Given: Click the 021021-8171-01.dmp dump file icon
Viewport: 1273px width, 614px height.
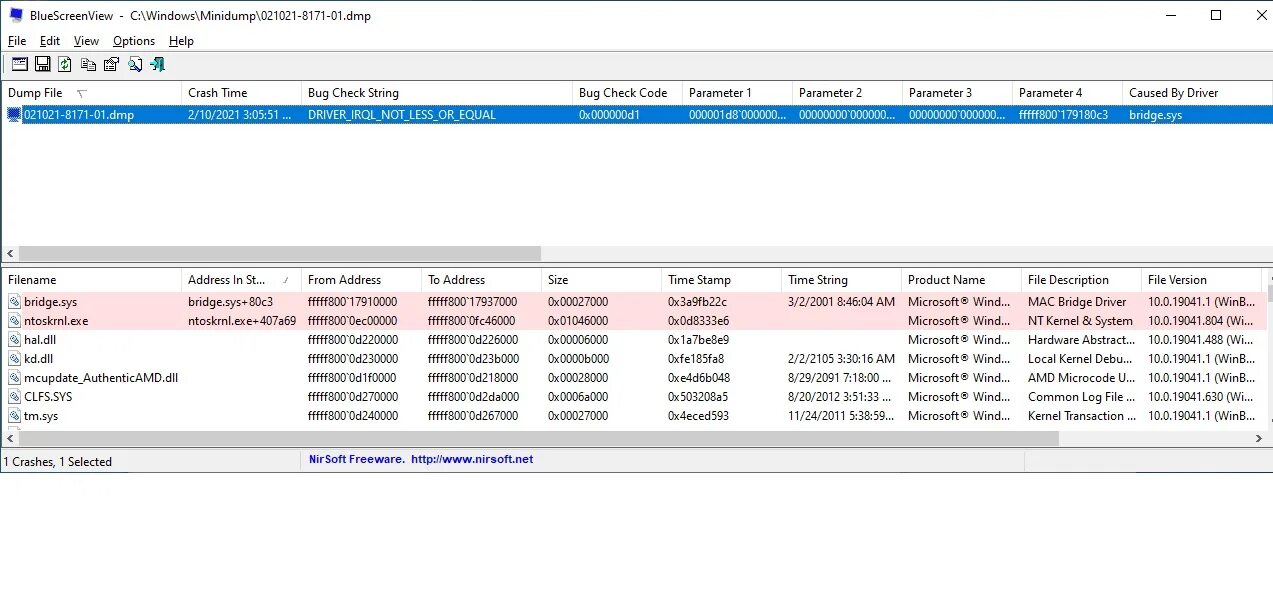Looking at the screenshot, I should click(x=13, y=114).
